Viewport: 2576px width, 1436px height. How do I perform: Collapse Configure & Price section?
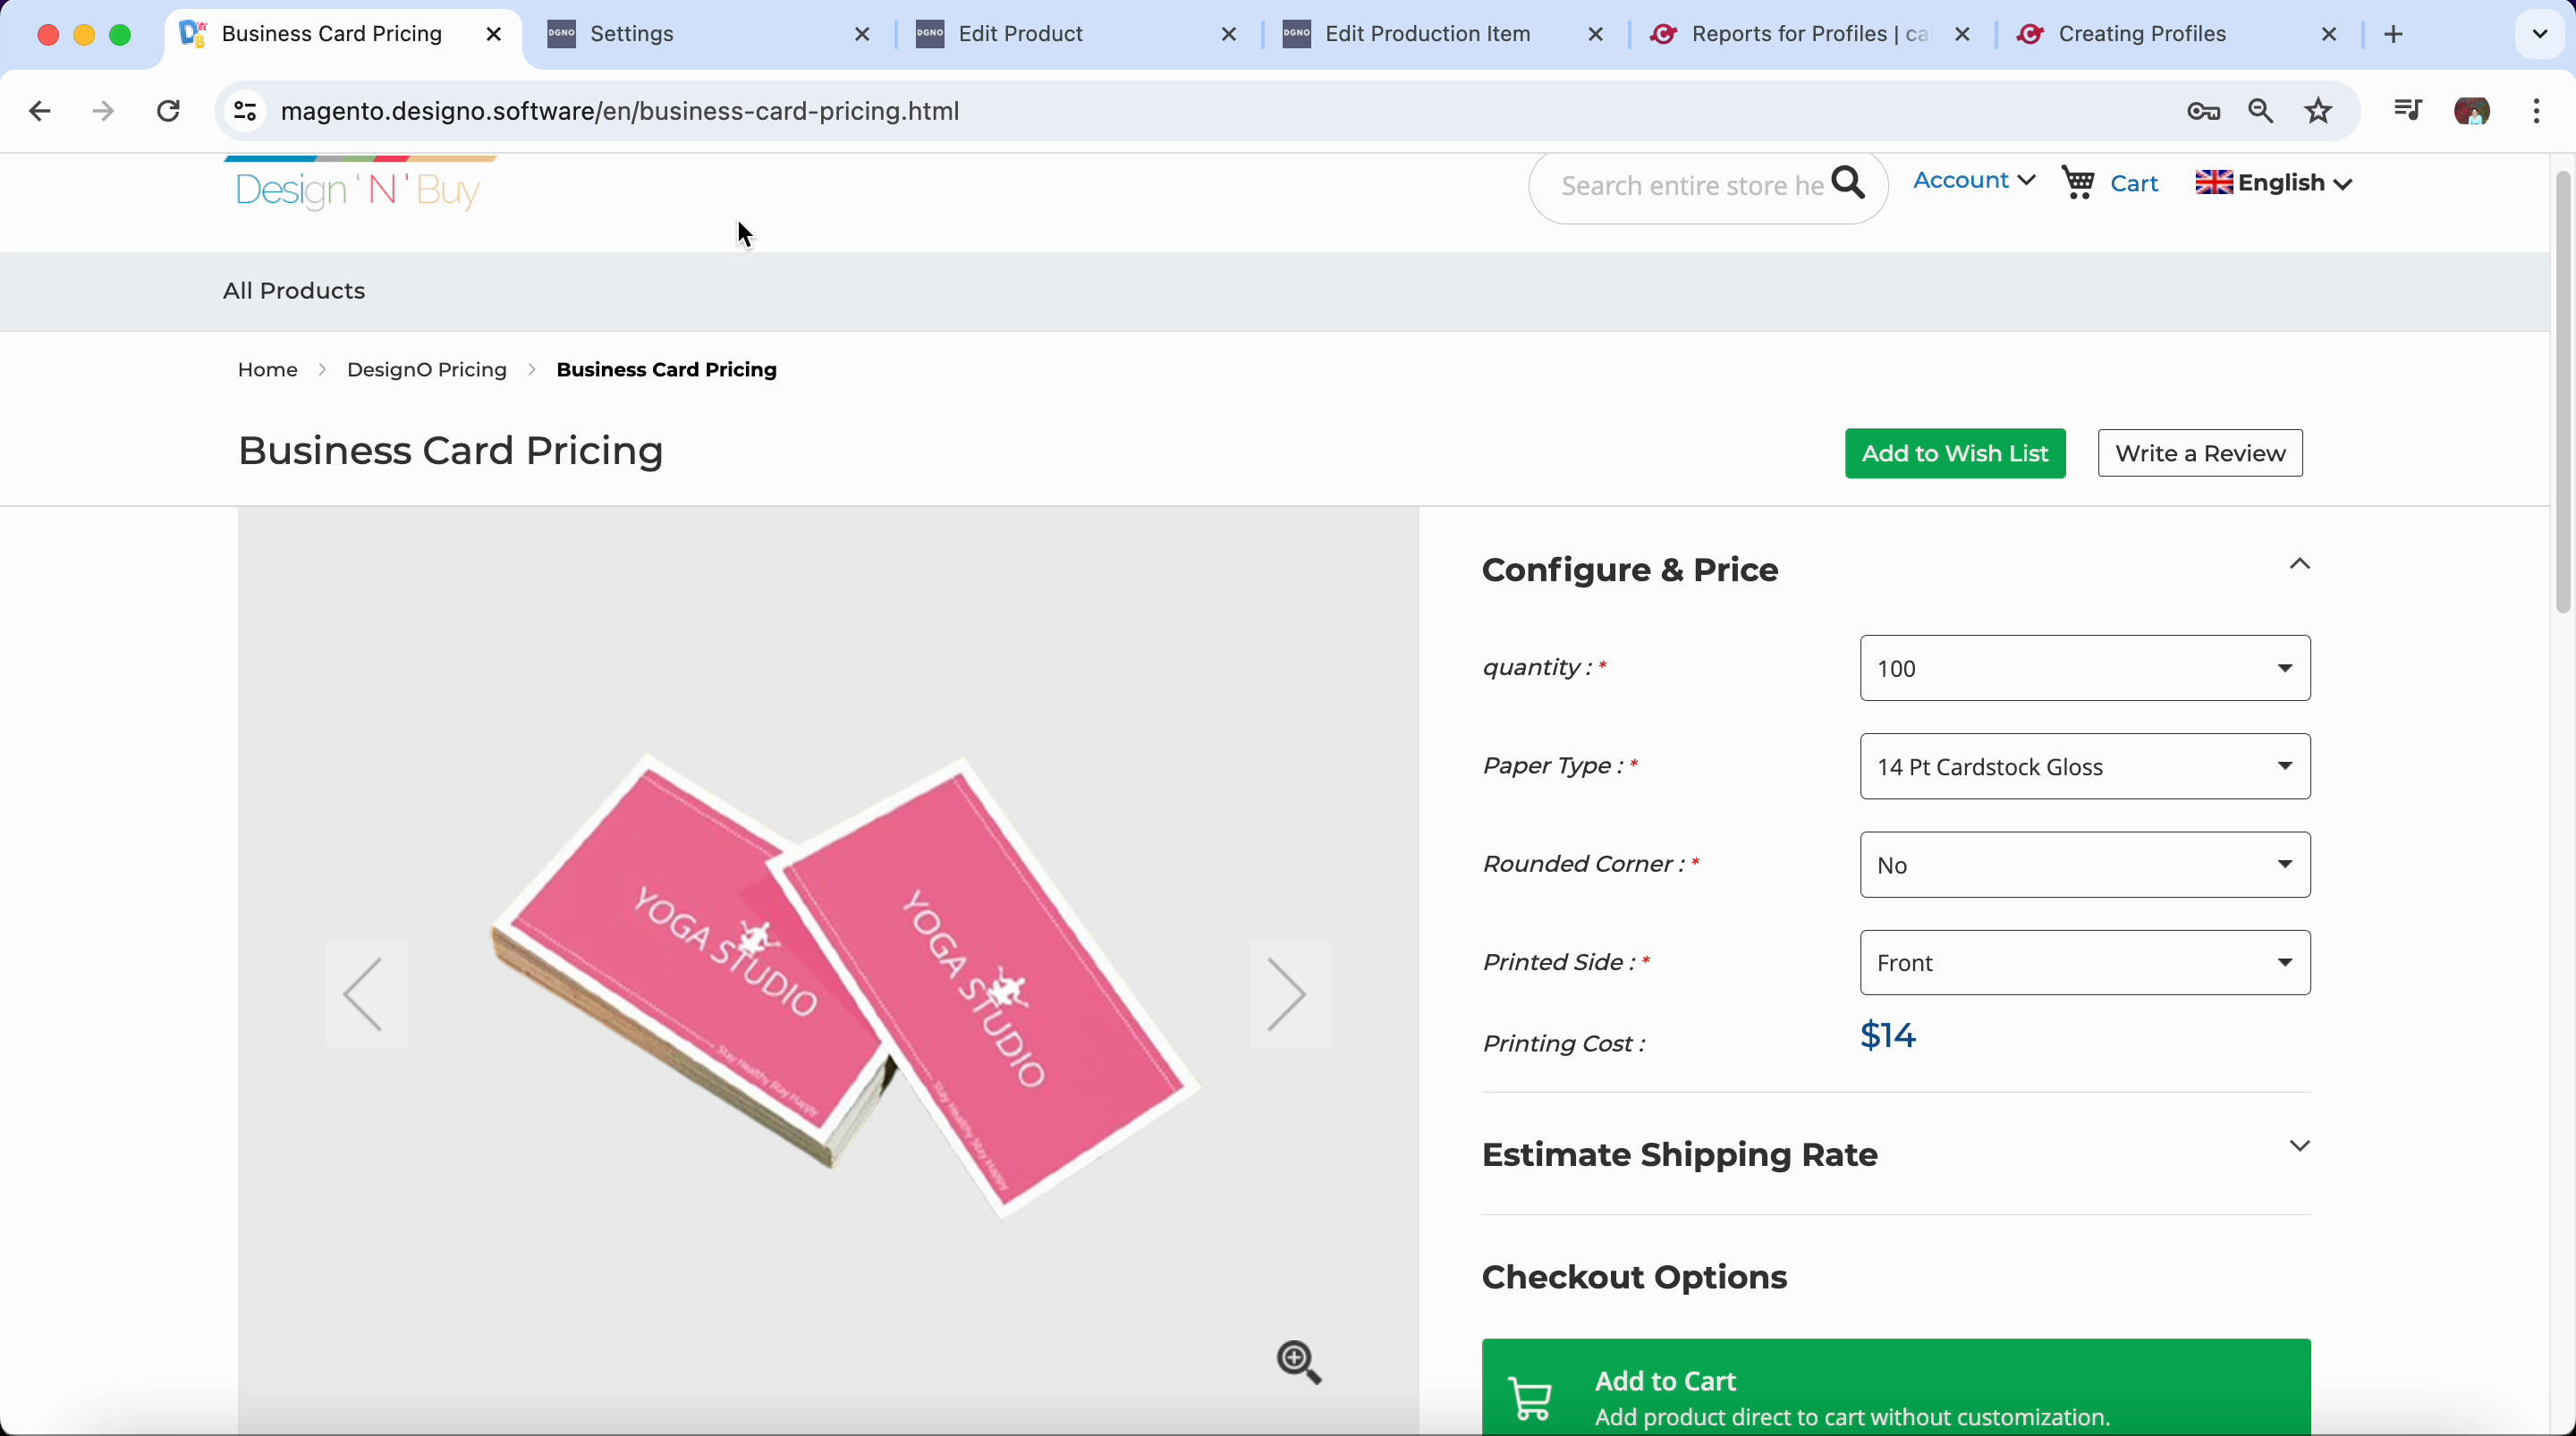click(x=2299, y=565)
